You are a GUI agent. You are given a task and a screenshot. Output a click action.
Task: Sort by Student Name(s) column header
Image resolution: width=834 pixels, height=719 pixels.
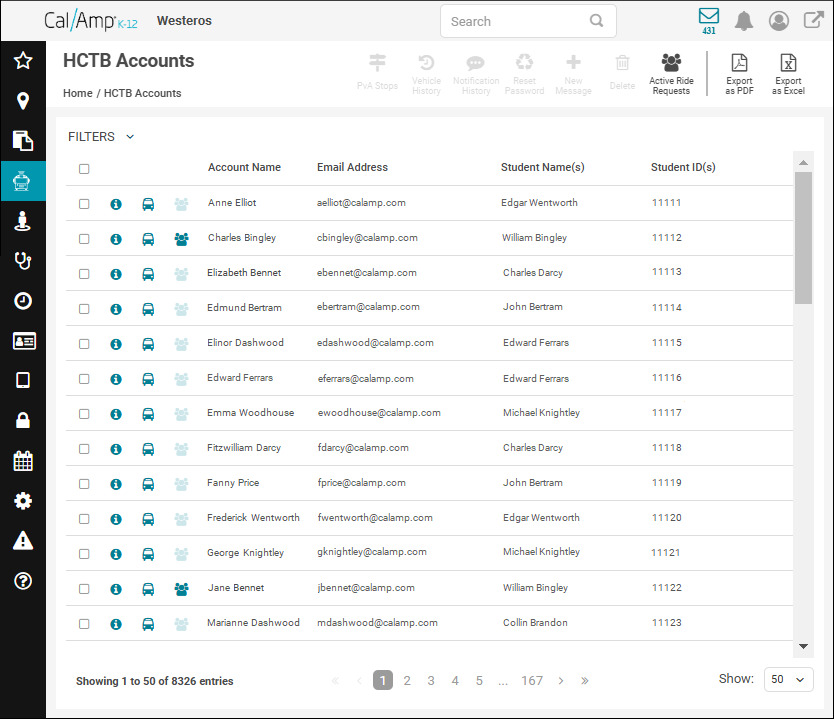click(543, 167)
